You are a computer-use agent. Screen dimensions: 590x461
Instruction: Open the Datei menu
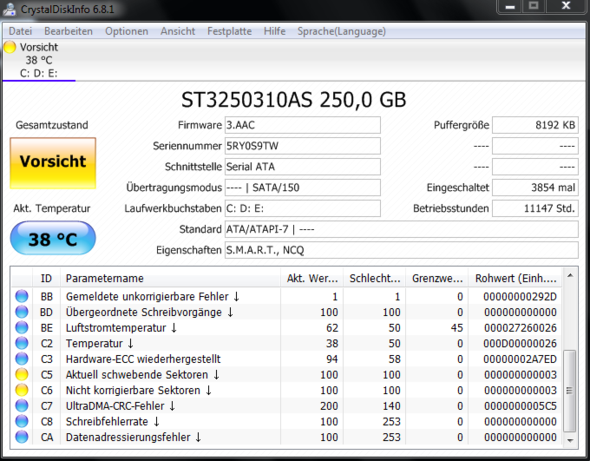coord(20,31)
